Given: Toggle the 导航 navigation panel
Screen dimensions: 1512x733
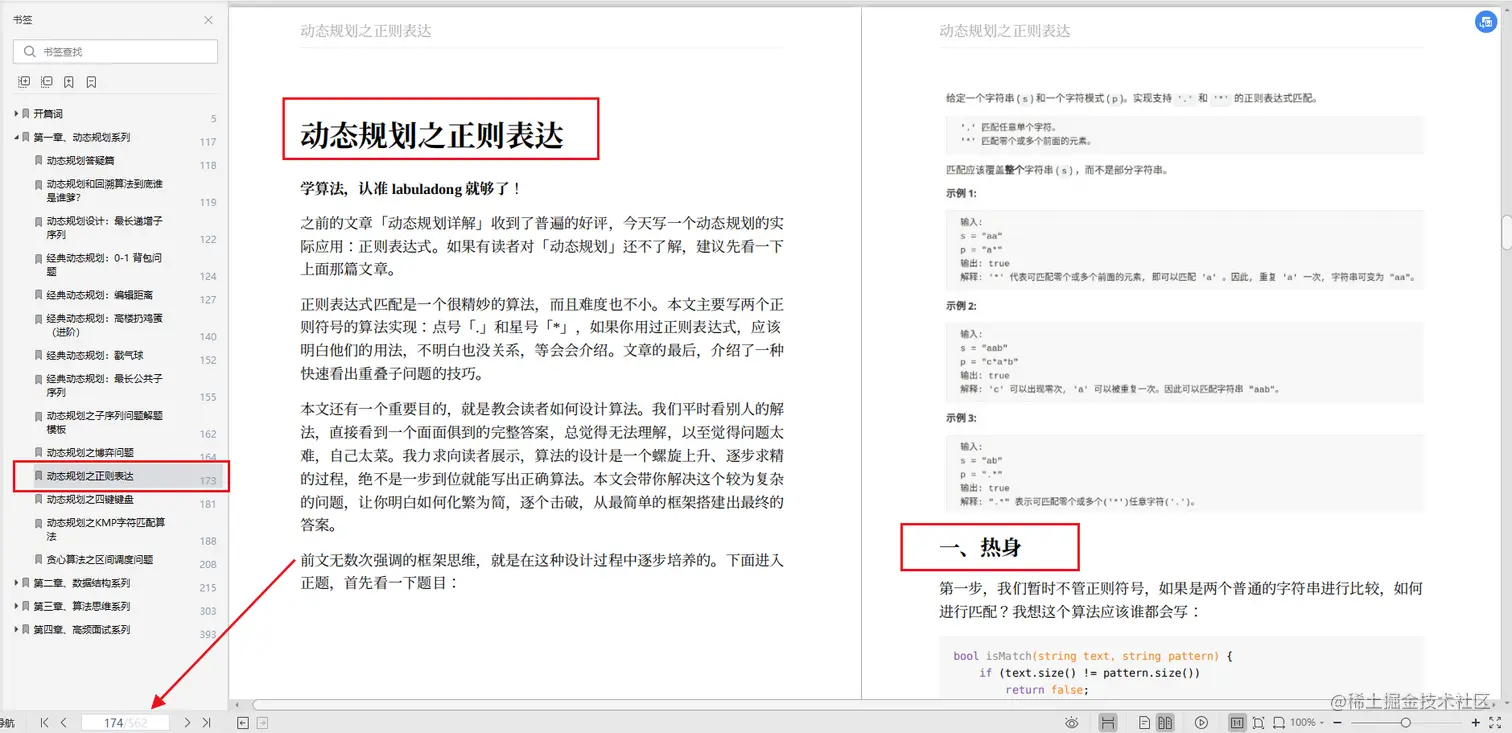Looking at the screenshot, I should coord(9,722).
